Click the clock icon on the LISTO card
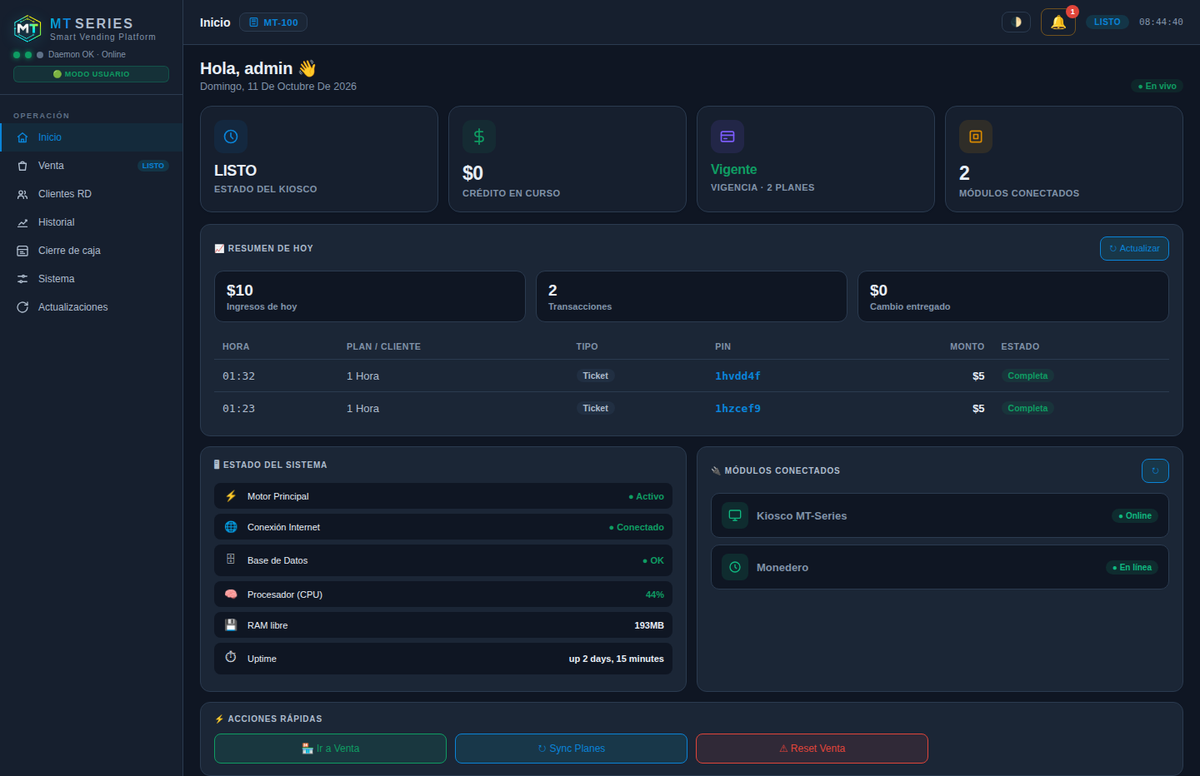This screenshot has height=776, width=1200. coord(231,136)
